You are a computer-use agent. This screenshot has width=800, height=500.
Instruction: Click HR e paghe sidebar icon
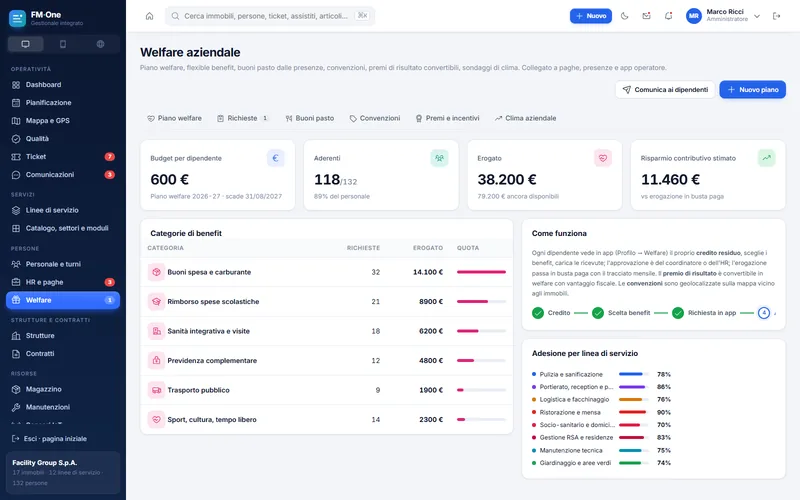(16, 282)
